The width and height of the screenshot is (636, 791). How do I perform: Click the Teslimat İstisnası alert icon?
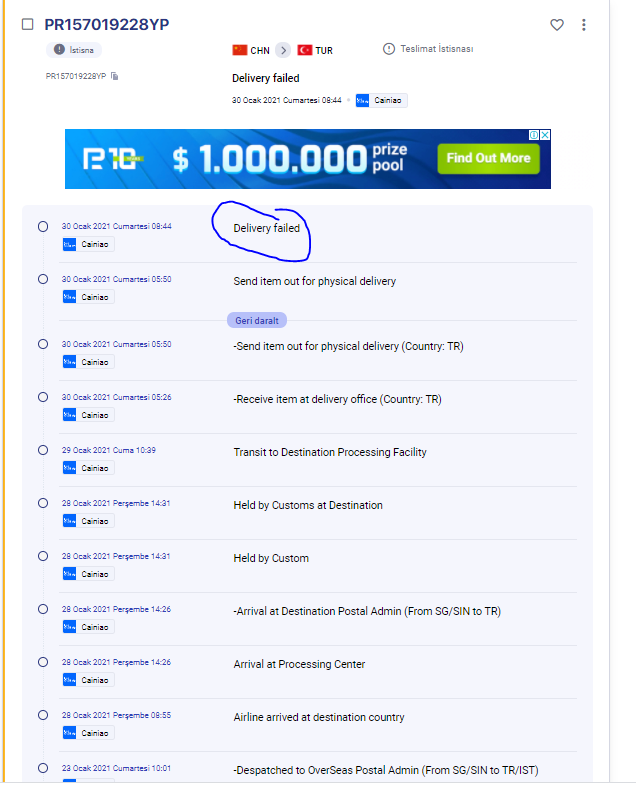click(x=389, y=49)
